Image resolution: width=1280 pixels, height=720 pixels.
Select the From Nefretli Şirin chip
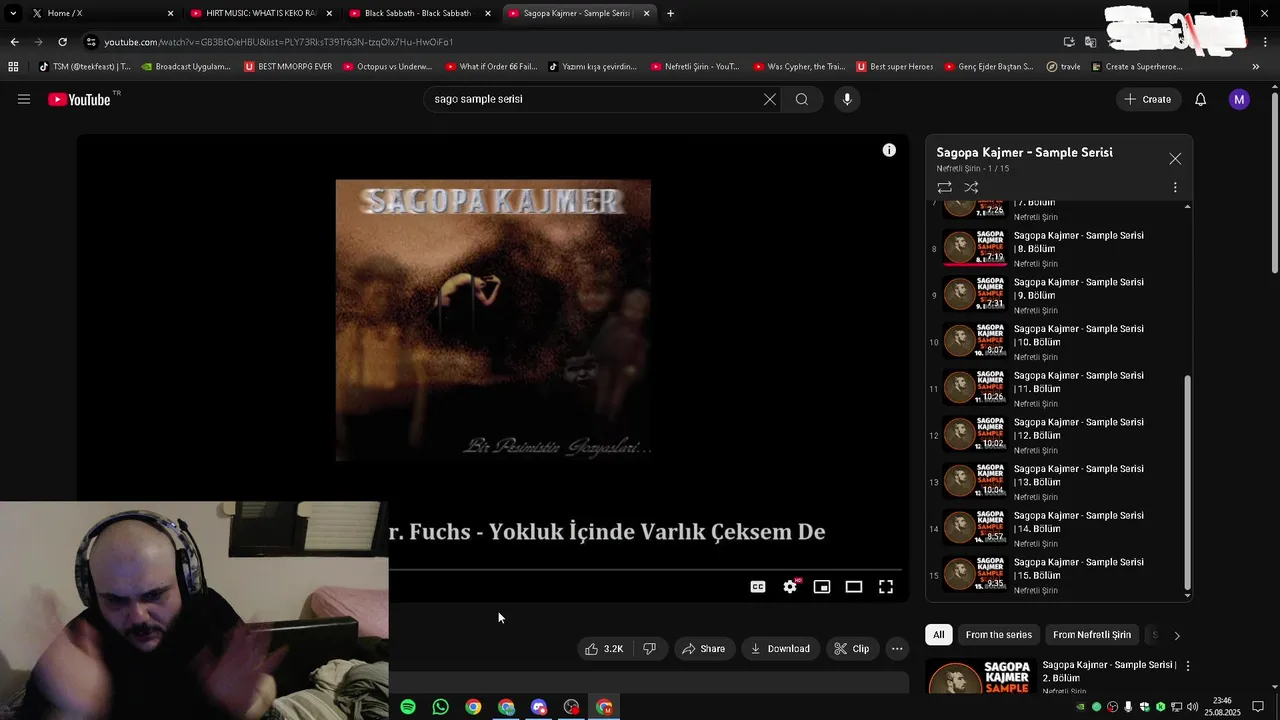[x=1092, y=635]
